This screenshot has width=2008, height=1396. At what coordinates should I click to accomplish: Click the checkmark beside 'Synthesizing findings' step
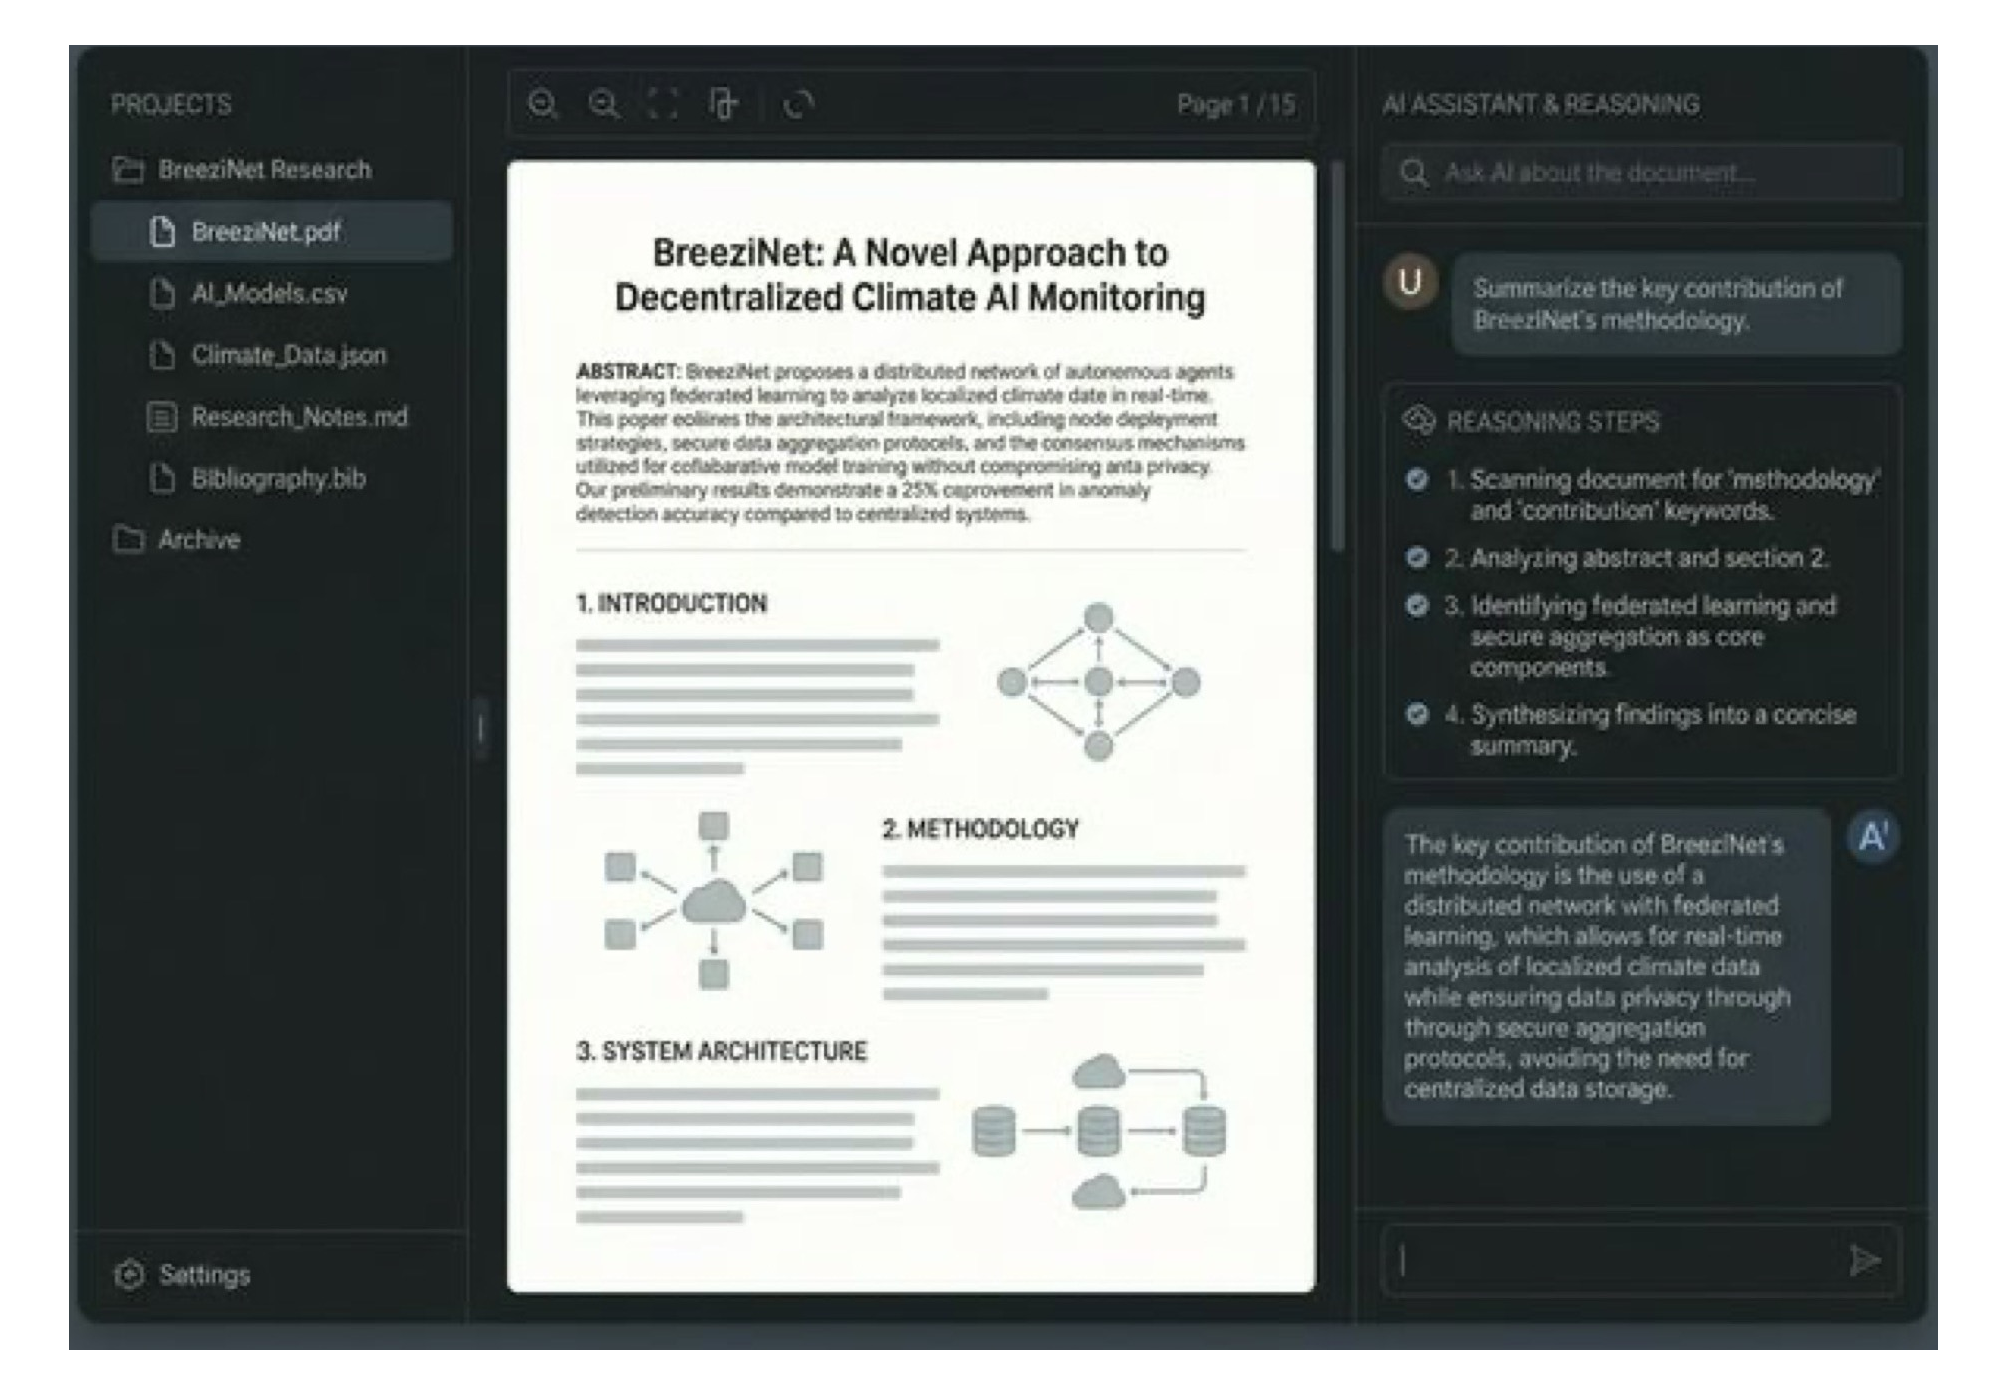[1417, 714]
